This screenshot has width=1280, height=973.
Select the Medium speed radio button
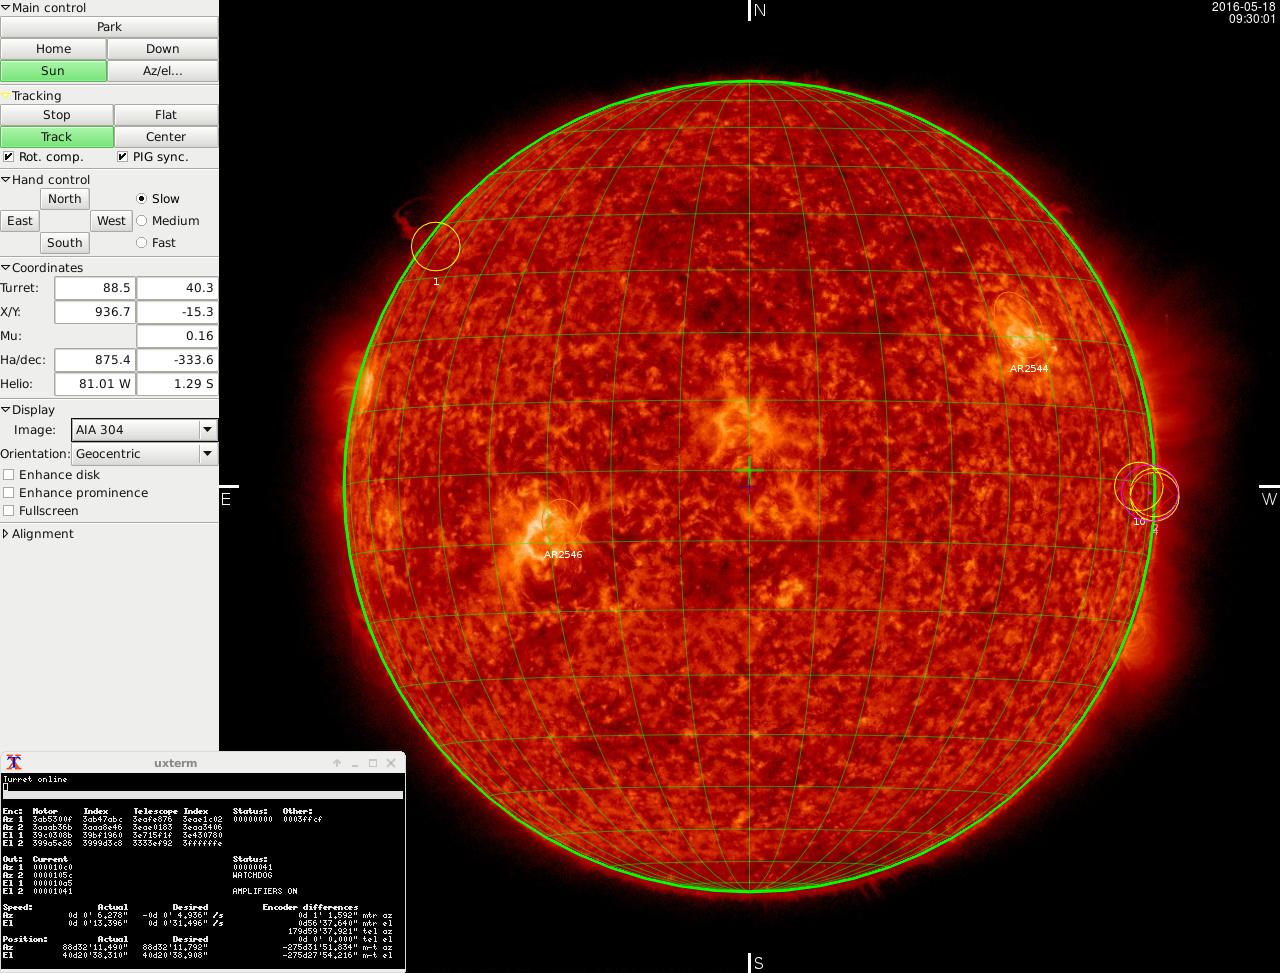coord(141,221)
